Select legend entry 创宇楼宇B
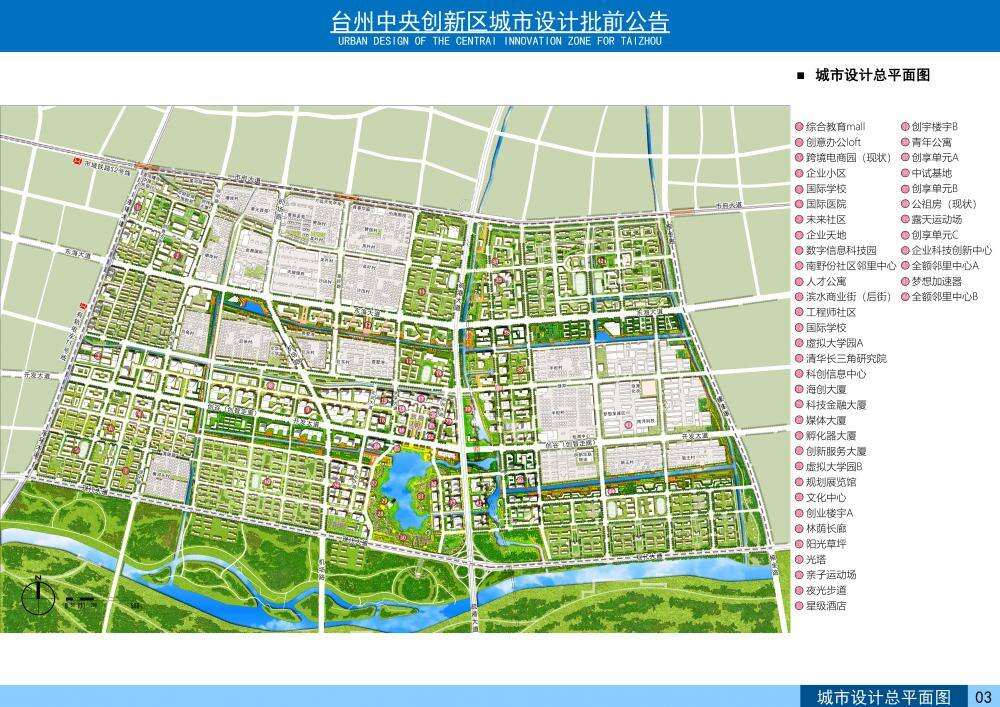Image resolution: width=1000 pixels, height=707 pixels. pyautogui.click(x=929, y=127)
